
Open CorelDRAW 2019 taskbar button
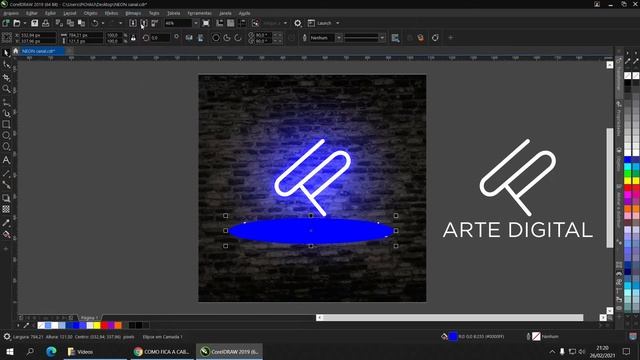[229, 352]
